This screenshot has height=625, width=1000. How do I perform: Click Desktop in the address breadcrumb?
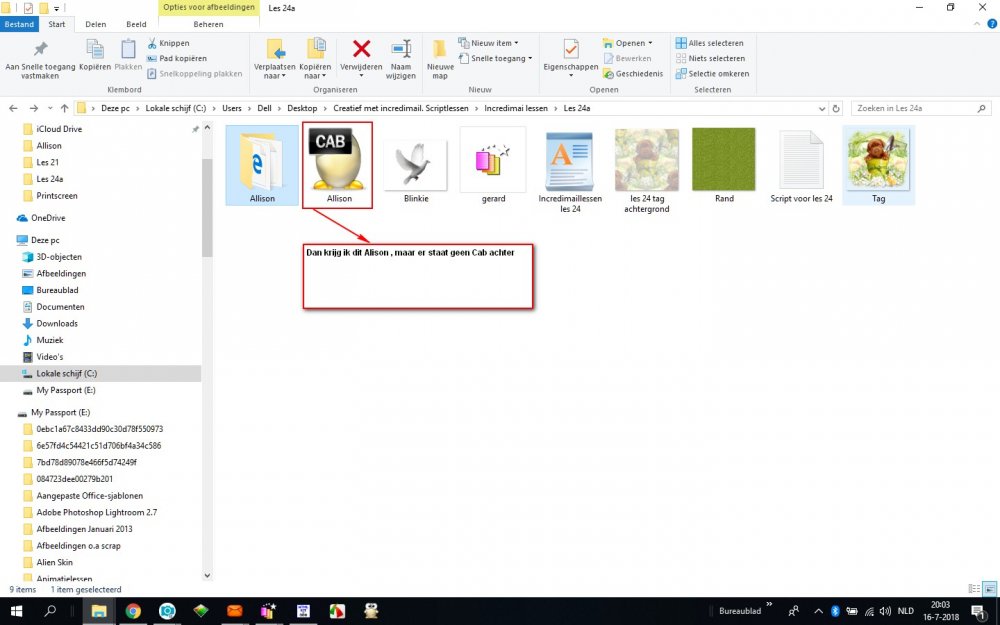(x=302, y=108)
